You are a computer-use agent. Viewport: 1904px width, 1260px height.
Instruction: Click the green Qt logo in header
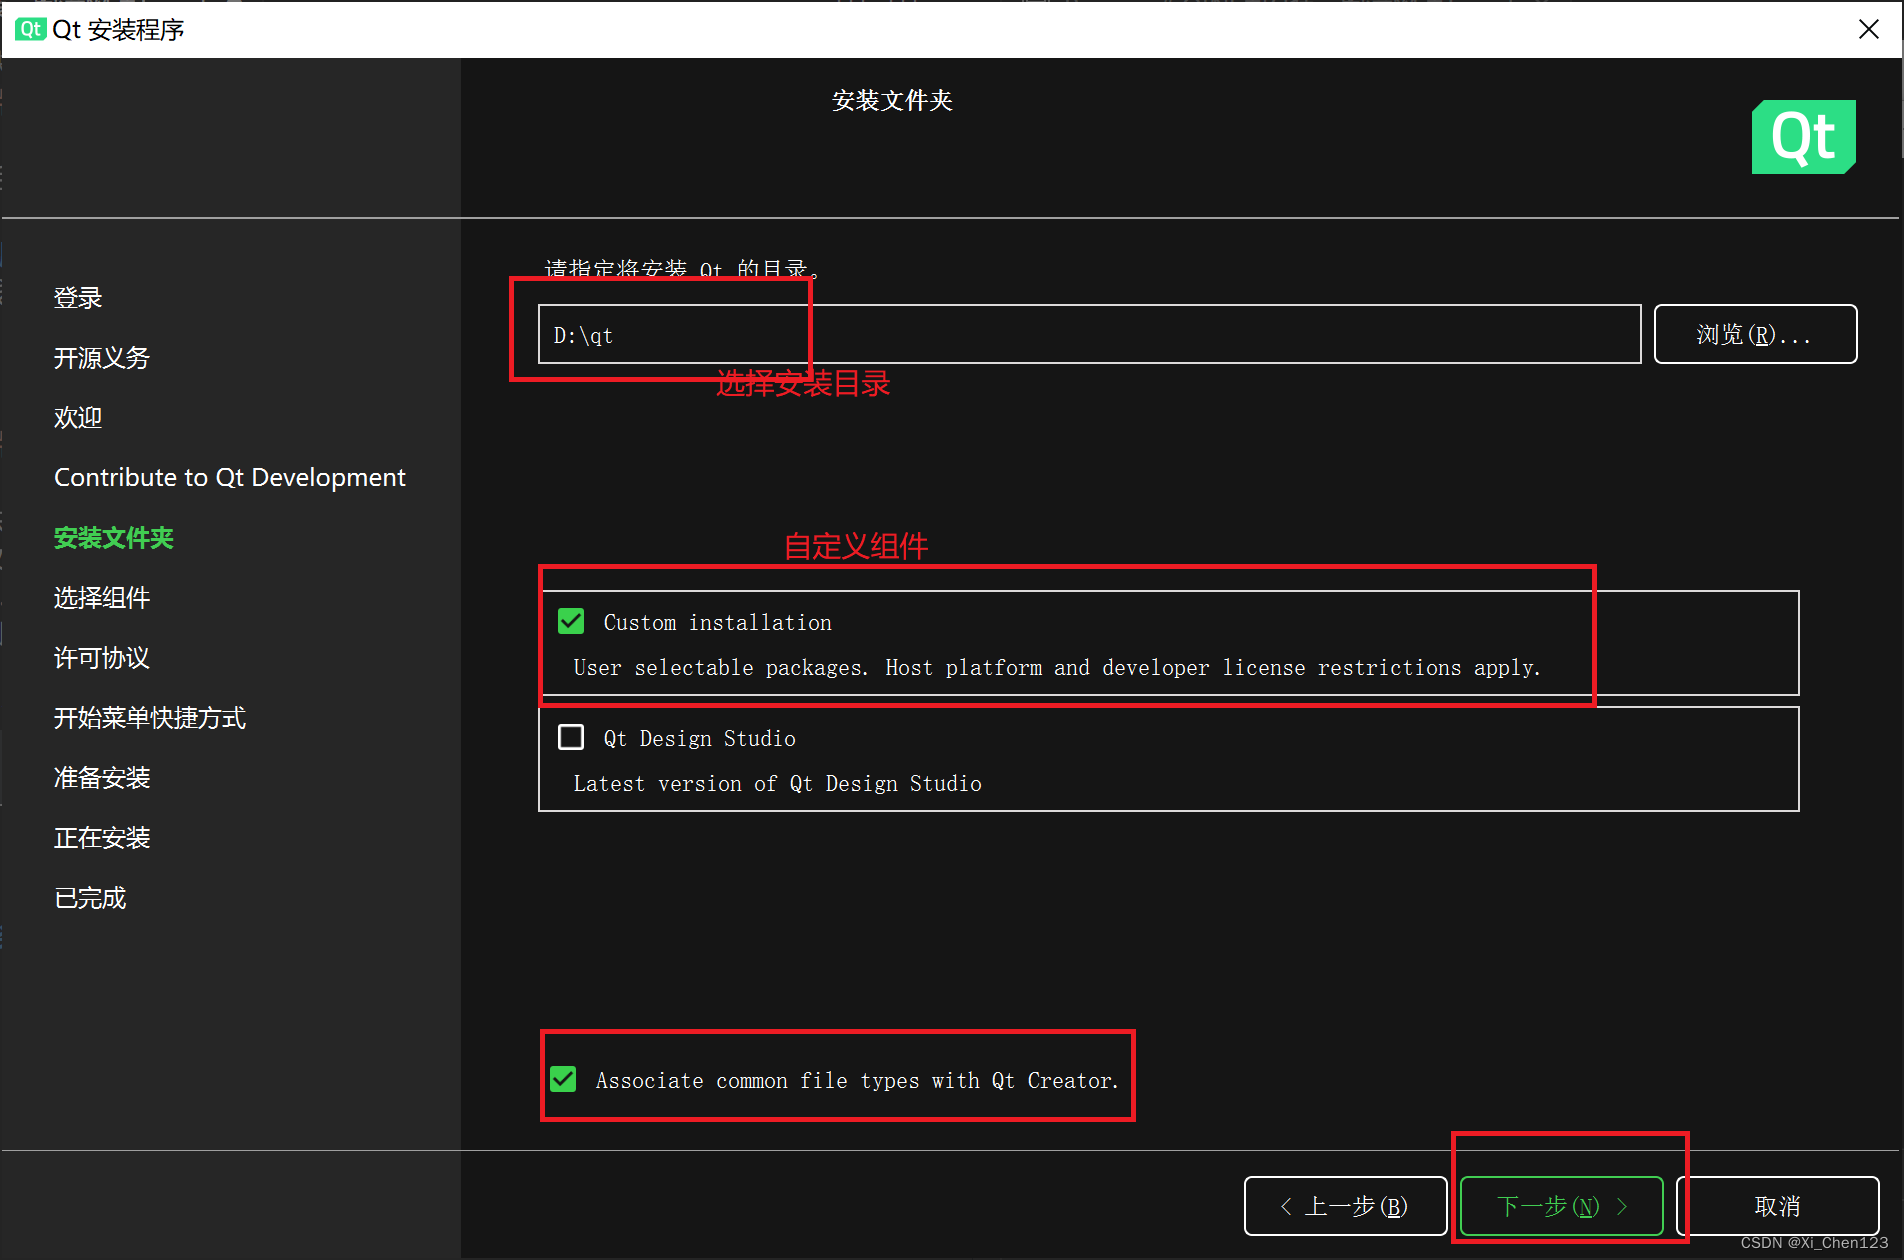tap(1803, 137)
